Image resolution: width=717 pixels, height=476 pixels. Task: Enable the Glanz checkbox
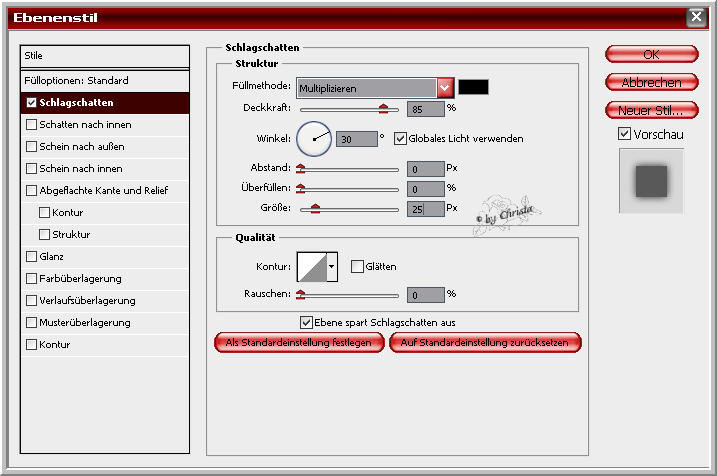pos(31,256)
